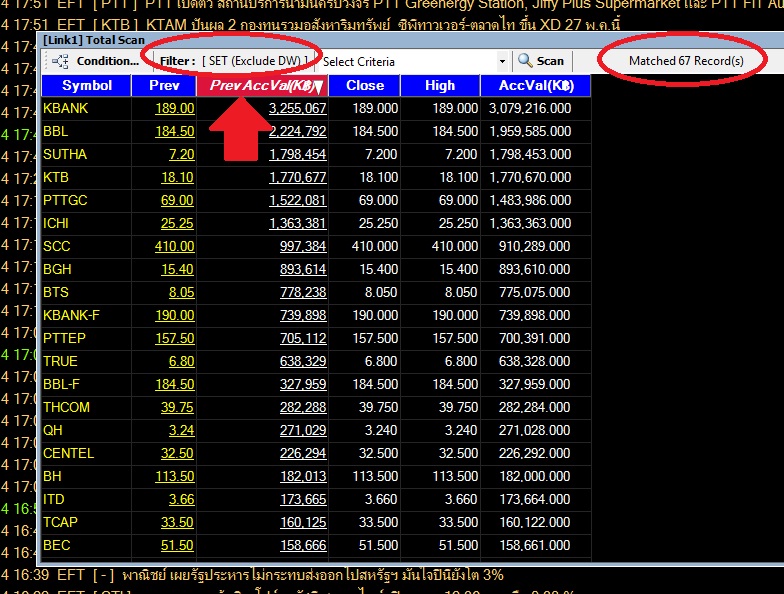This screenshot has height=594, width=784.
Task: Click THCOM PrevAccVal value 282,288
Action: pos(303,408)
